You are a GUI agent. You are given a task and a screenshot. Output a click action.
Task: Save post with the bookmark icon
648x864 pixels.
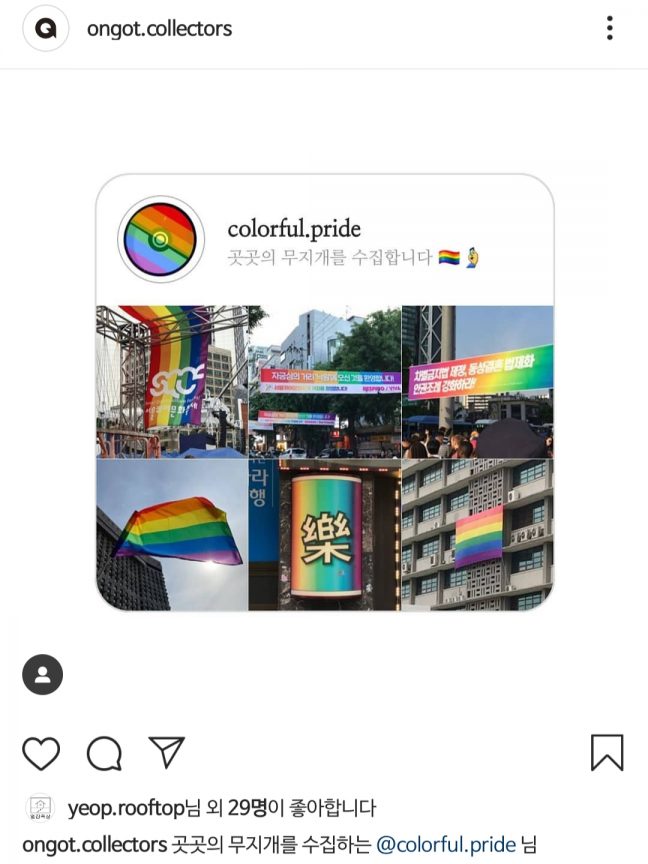point(607,752)
